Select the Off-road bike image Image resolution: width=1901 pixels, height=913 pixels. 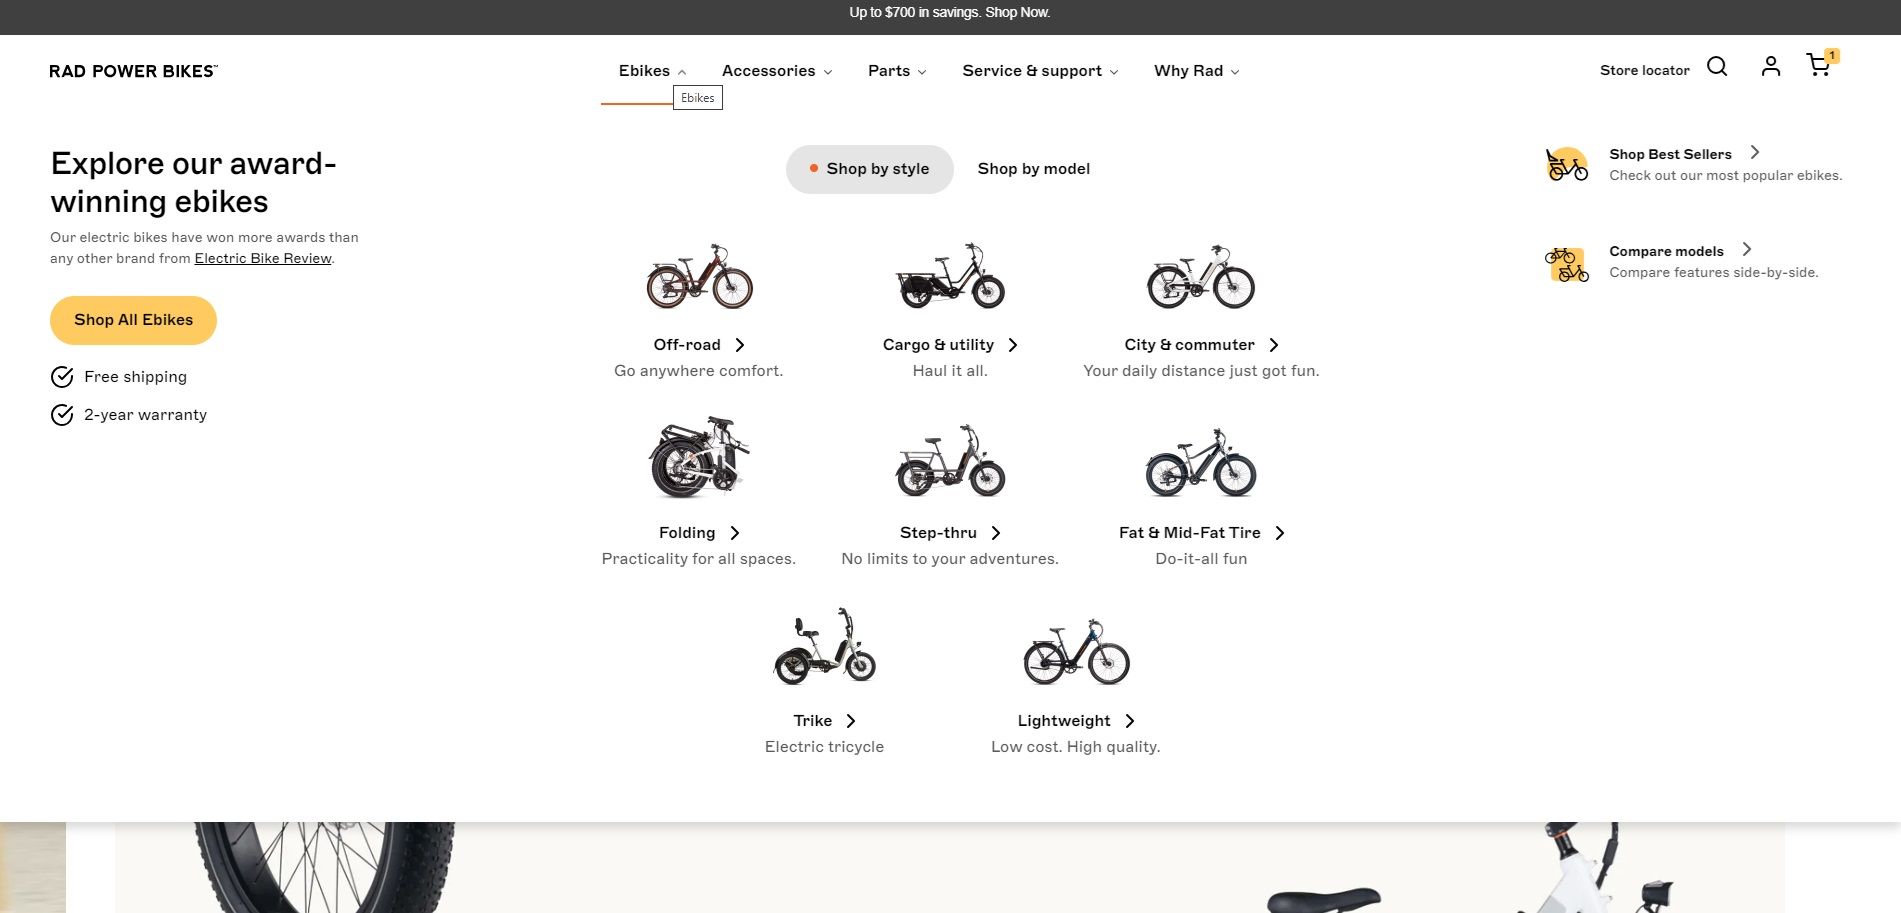[x=699, y=277]
